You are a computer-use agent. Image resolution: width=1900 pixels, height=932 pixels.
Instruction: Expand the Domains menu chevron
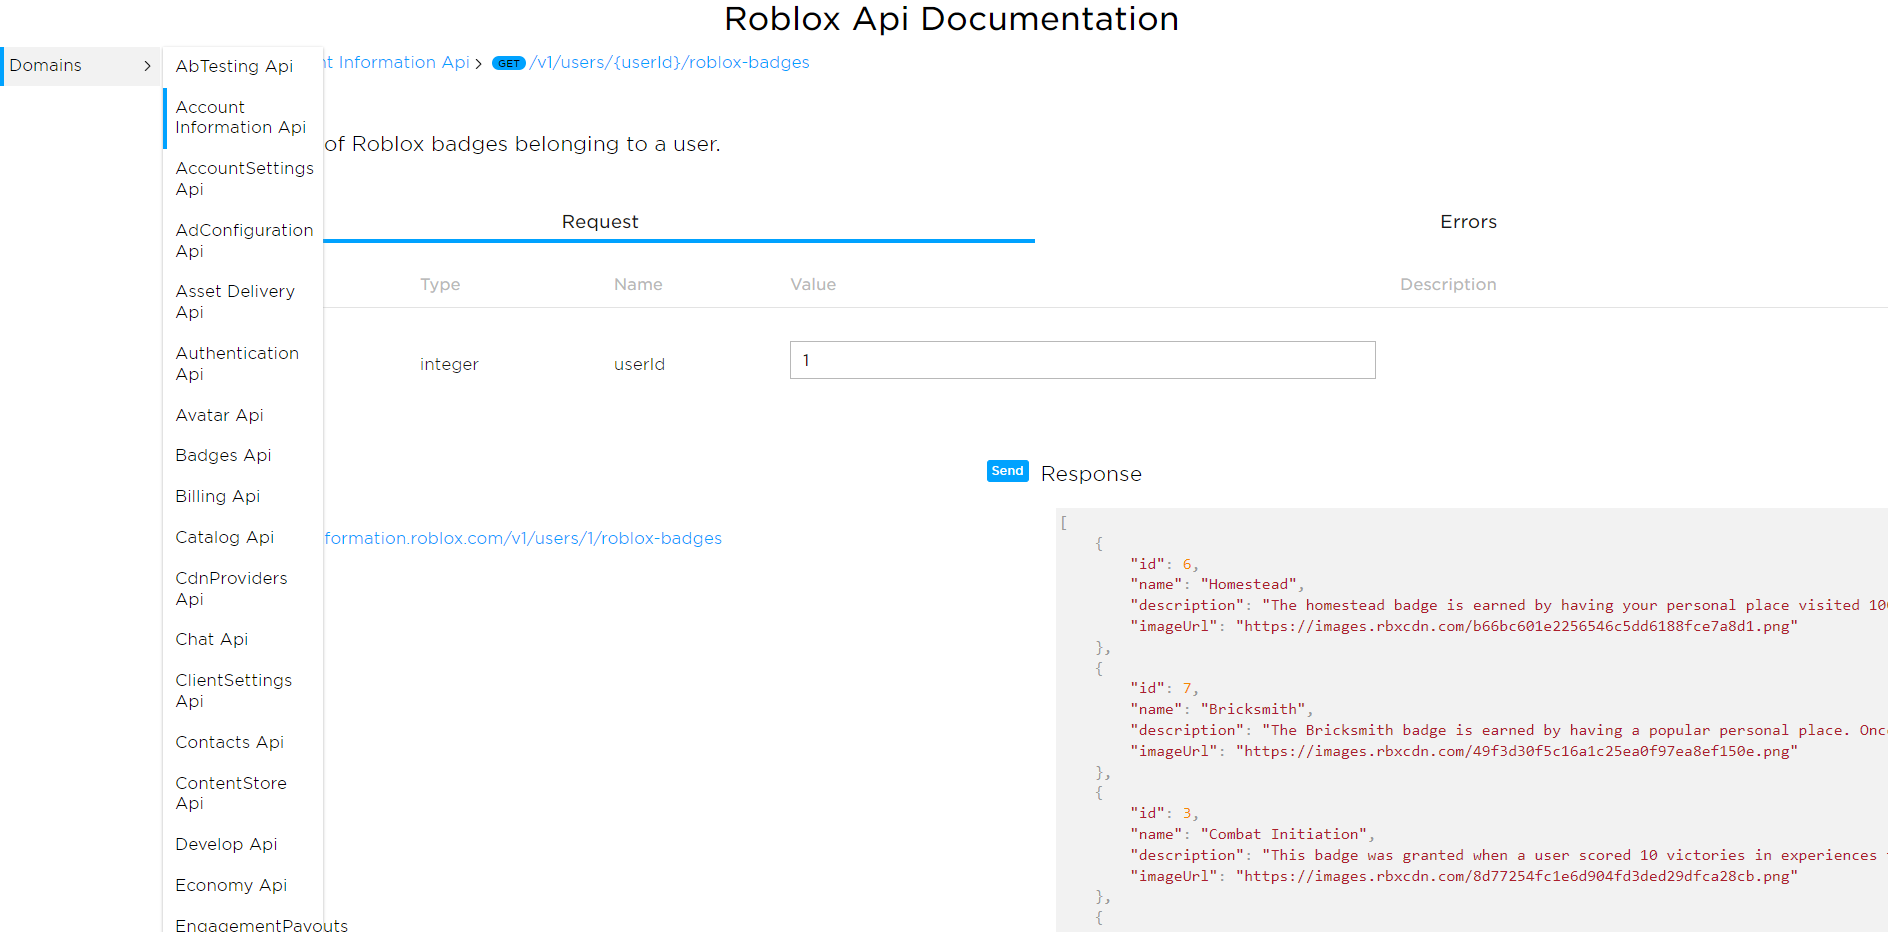[x=147, y=66]
